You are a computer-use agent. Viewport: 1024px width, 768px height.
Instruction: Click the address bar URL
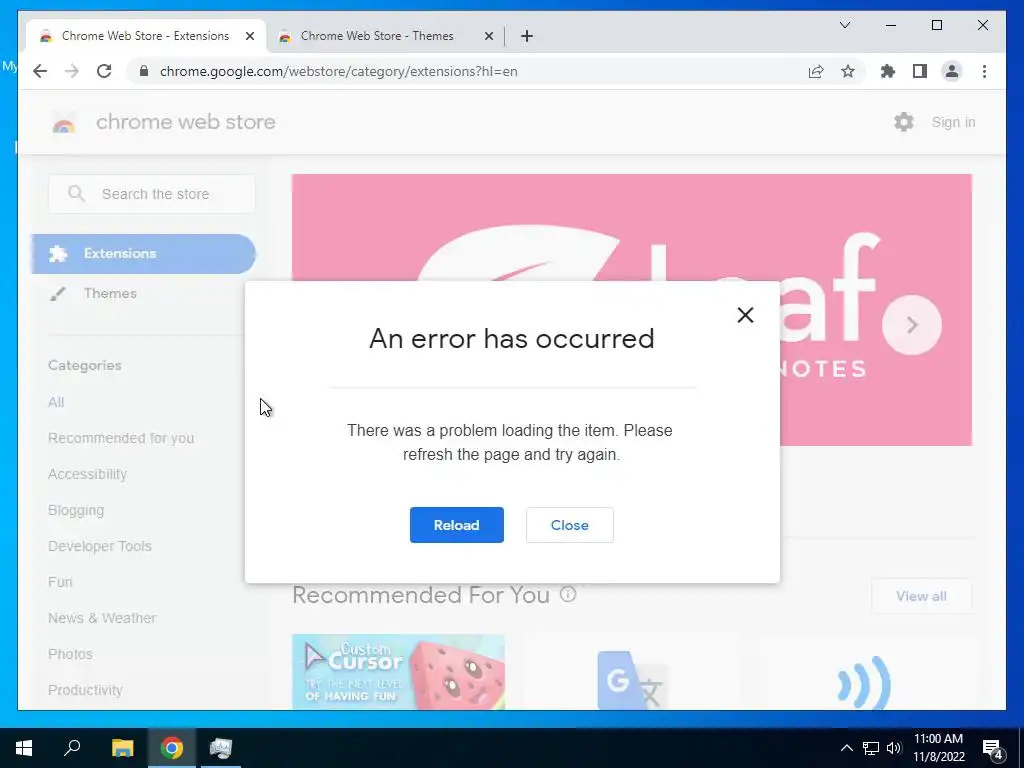coord(338,71)
